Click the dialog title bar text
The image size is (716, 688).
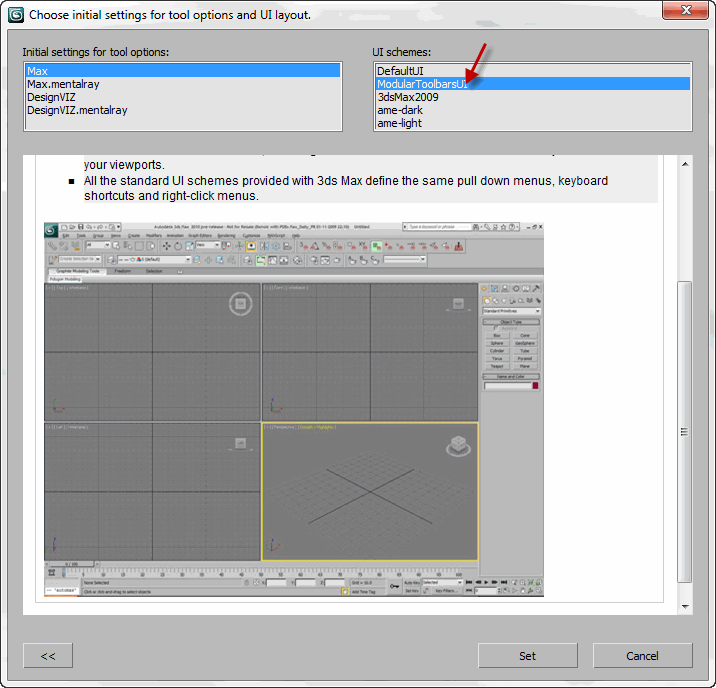click(x=170, y=15)
